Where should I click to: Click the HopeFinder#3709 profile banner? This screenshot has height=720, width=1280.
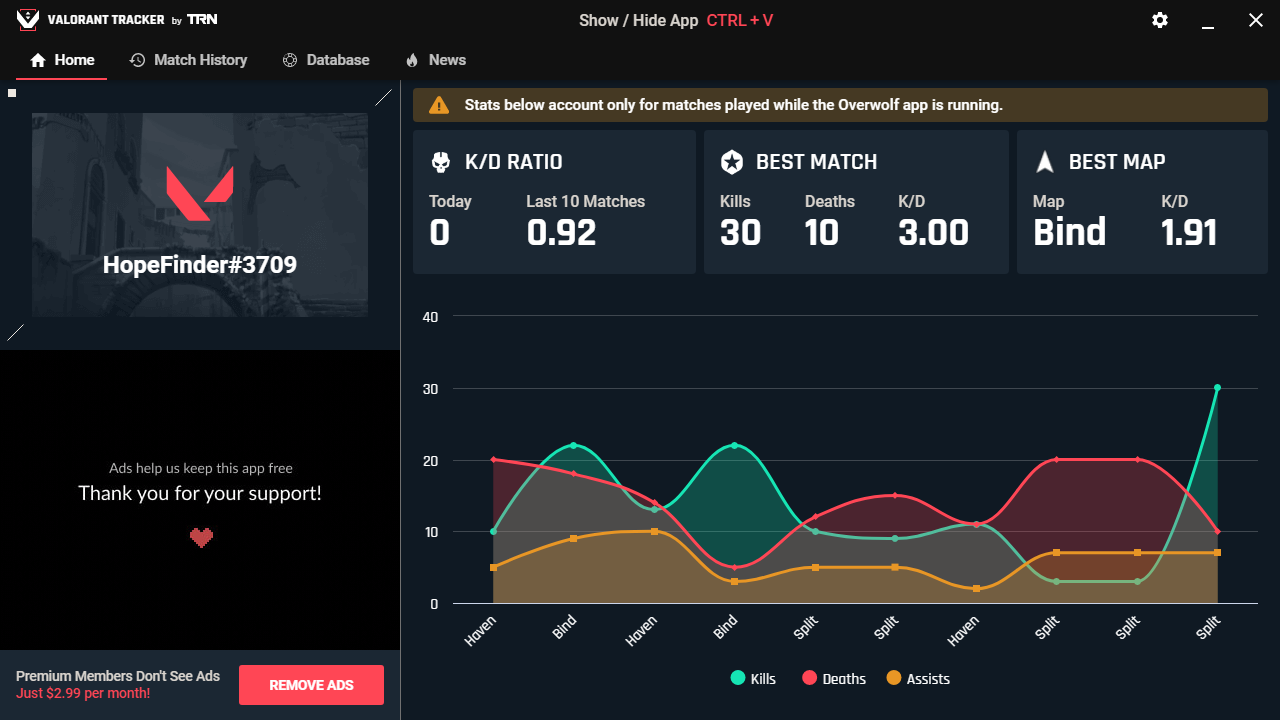(200, 215)
